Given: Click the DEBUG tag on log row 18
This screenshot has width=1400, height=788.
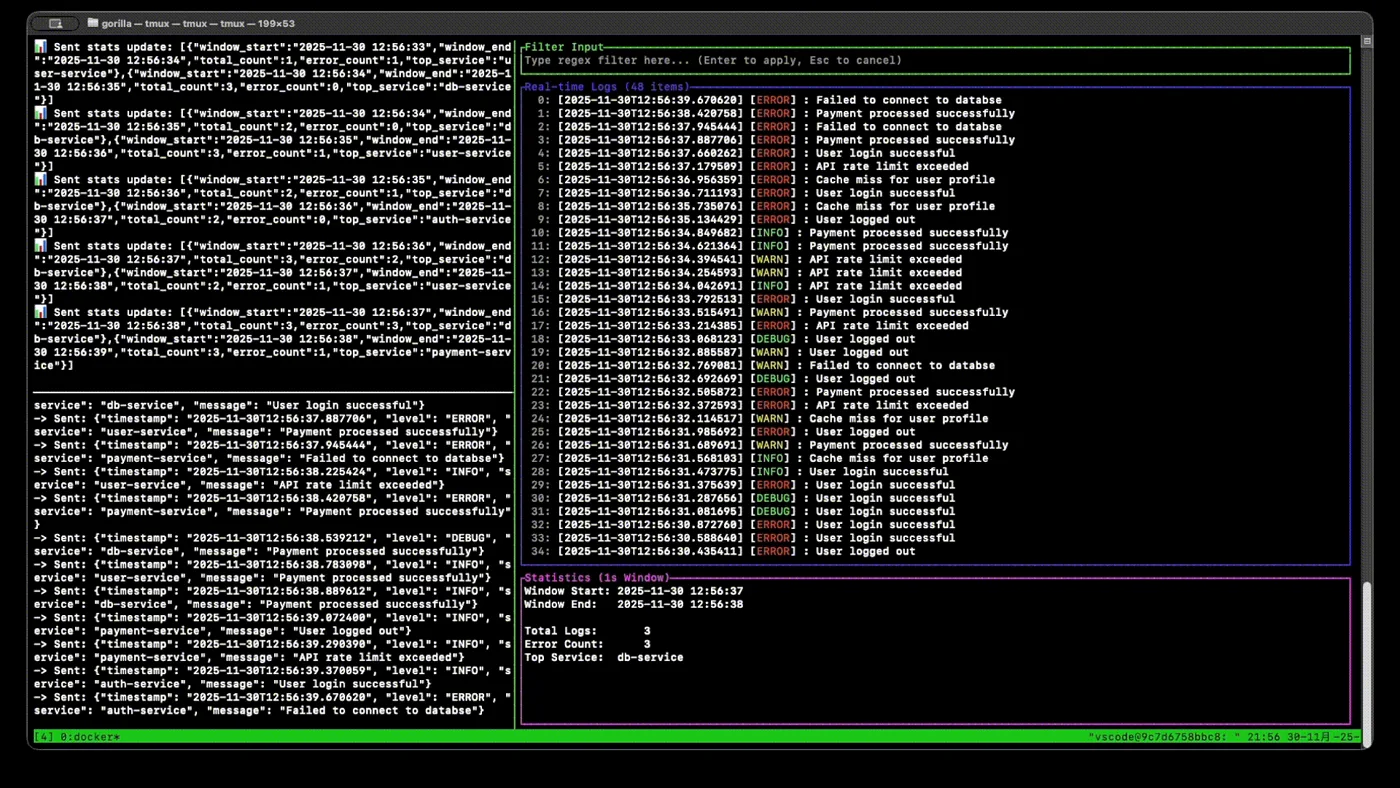Looking at the screenshot, I should (775, 339).
